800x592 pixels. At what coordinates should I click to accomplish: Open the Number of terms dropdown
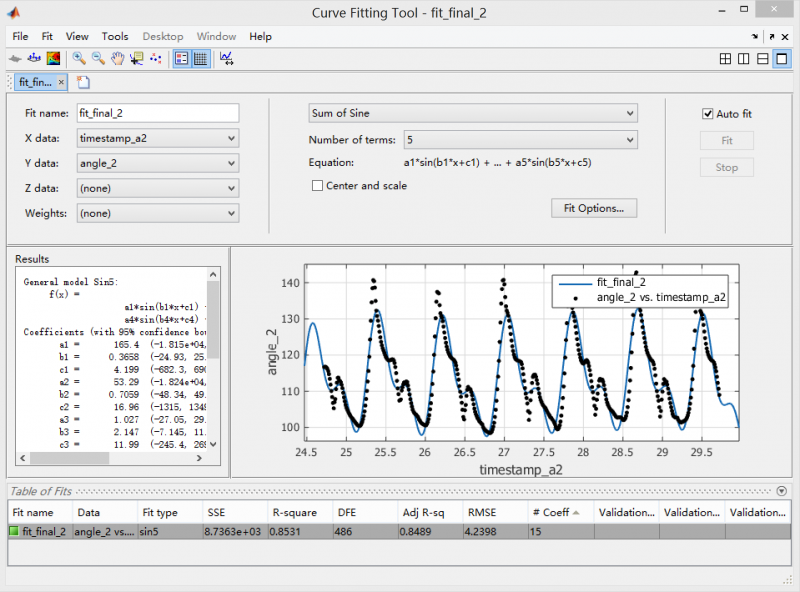pyautogui.click(x=519, y=140)
